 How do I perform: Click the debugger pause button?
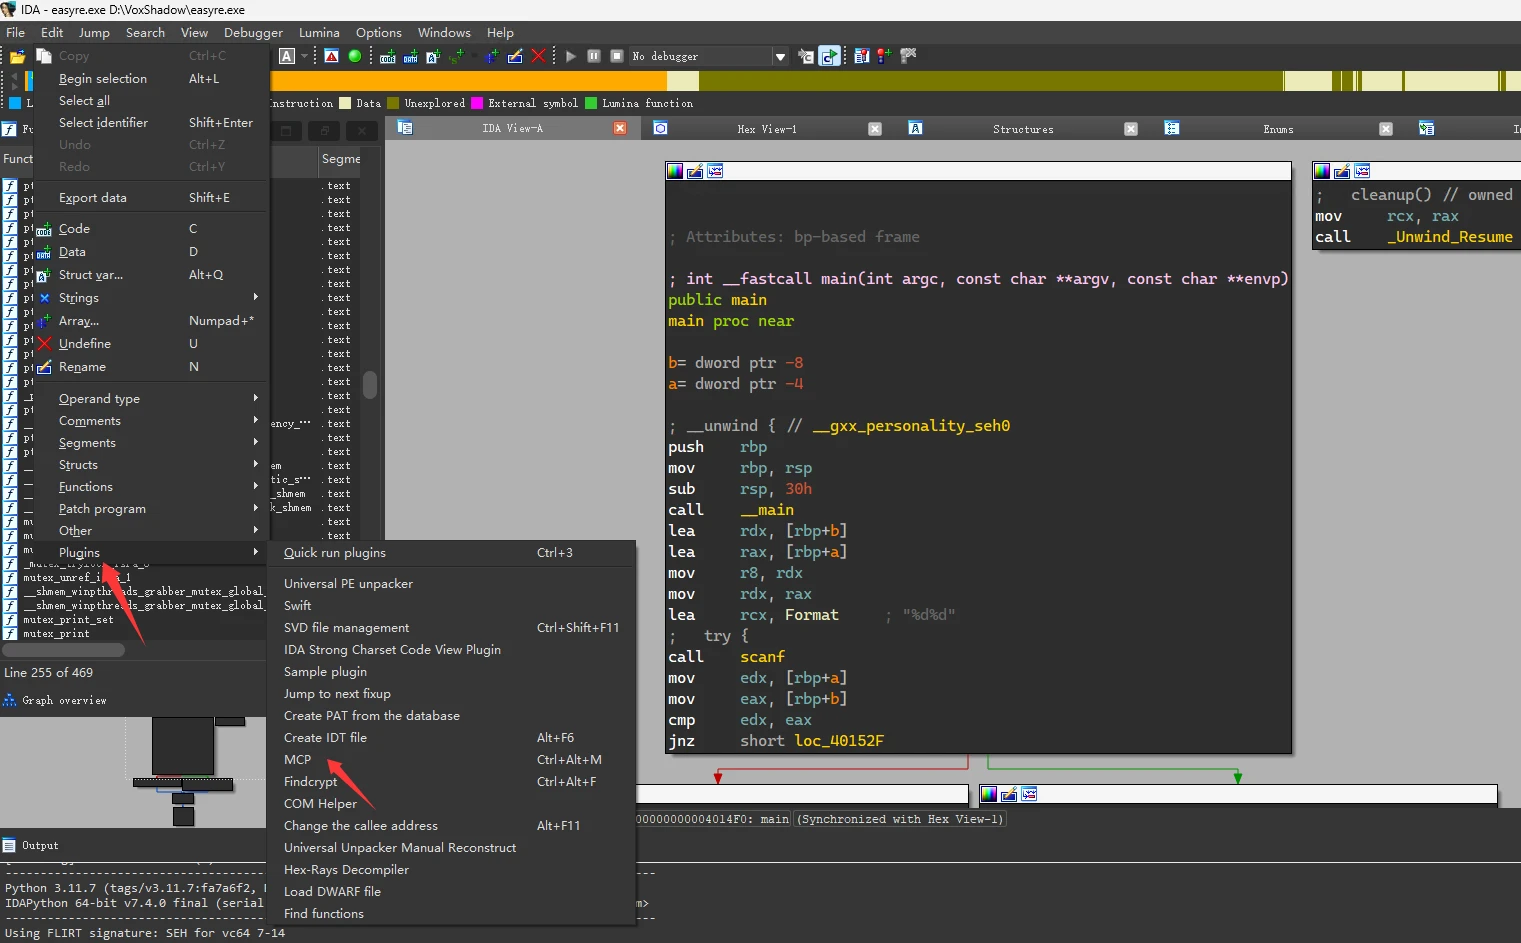tap(594, 56)
